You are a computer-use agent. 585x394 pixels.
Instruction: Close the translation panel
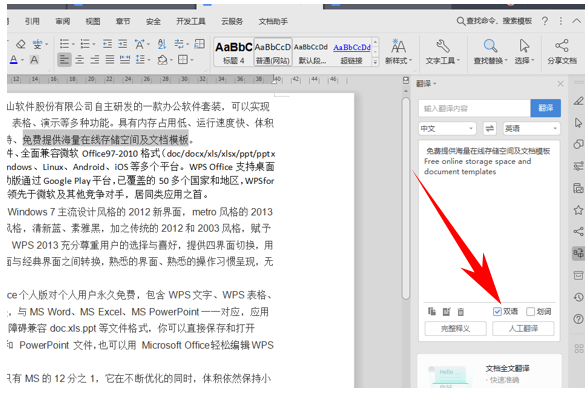coord(560,84)
